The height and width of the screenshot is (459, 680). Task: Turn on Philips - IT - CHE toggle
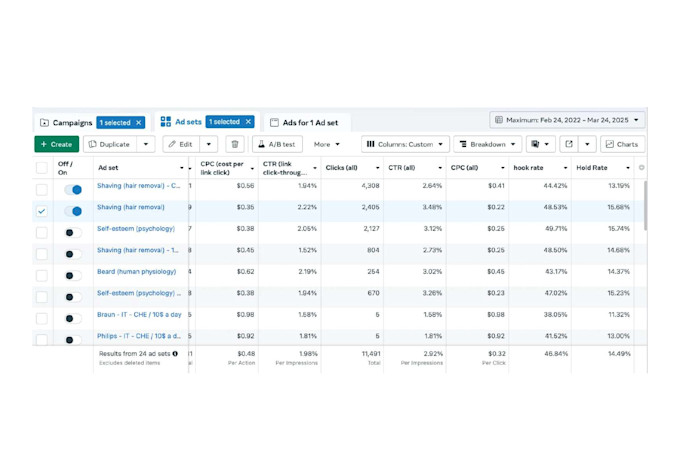point(73,340)
